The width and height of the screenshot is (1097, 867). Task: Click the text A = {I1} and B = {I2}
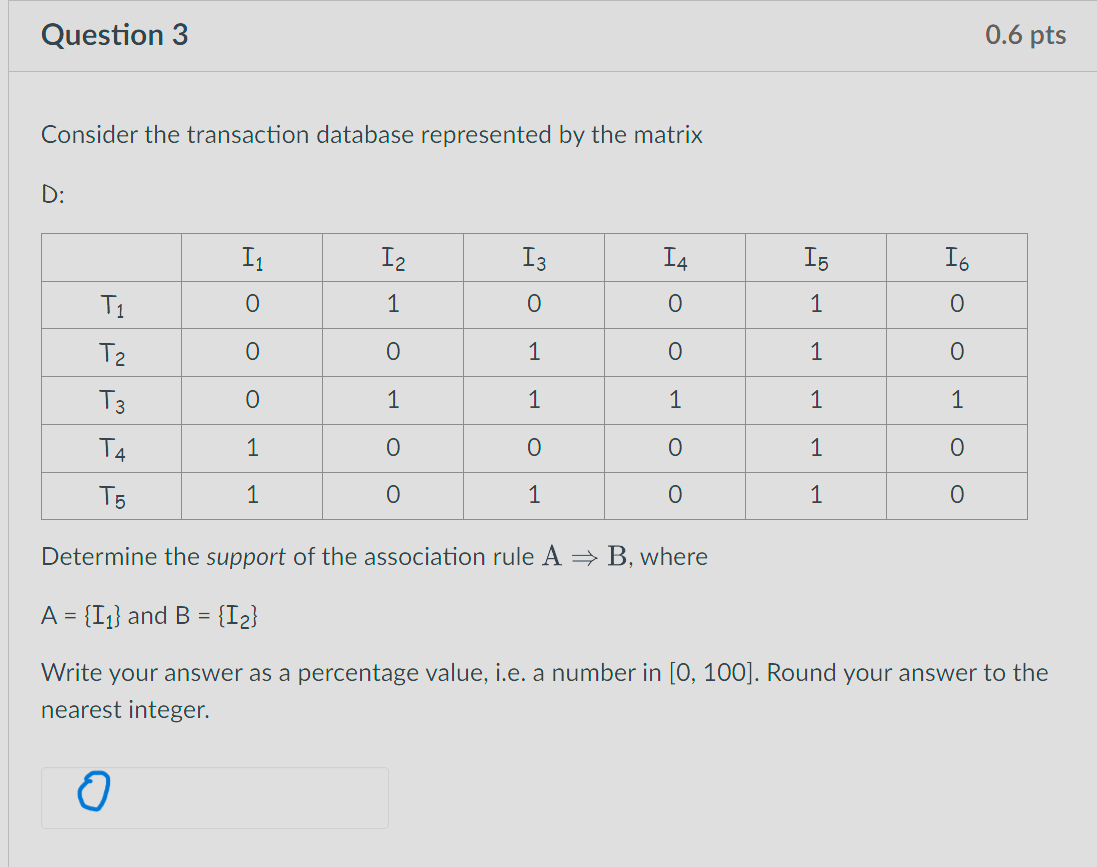[x=148, y=614]
